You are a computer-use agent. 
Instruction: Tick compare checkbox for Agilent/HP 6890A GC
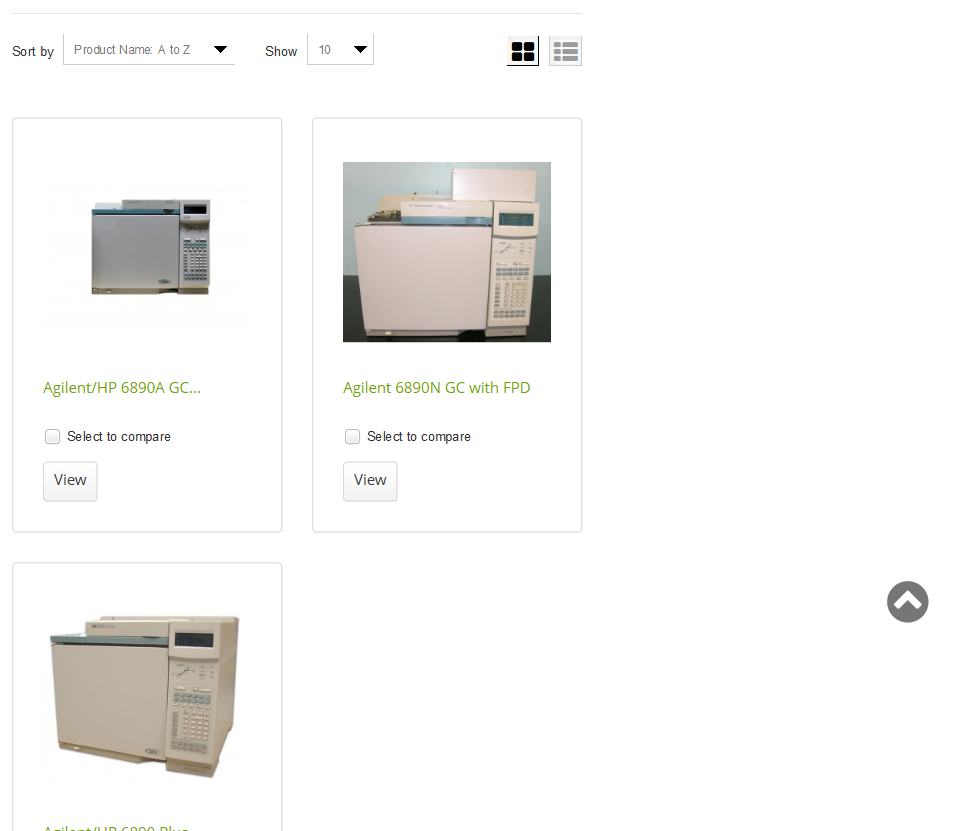click(52, 436)
